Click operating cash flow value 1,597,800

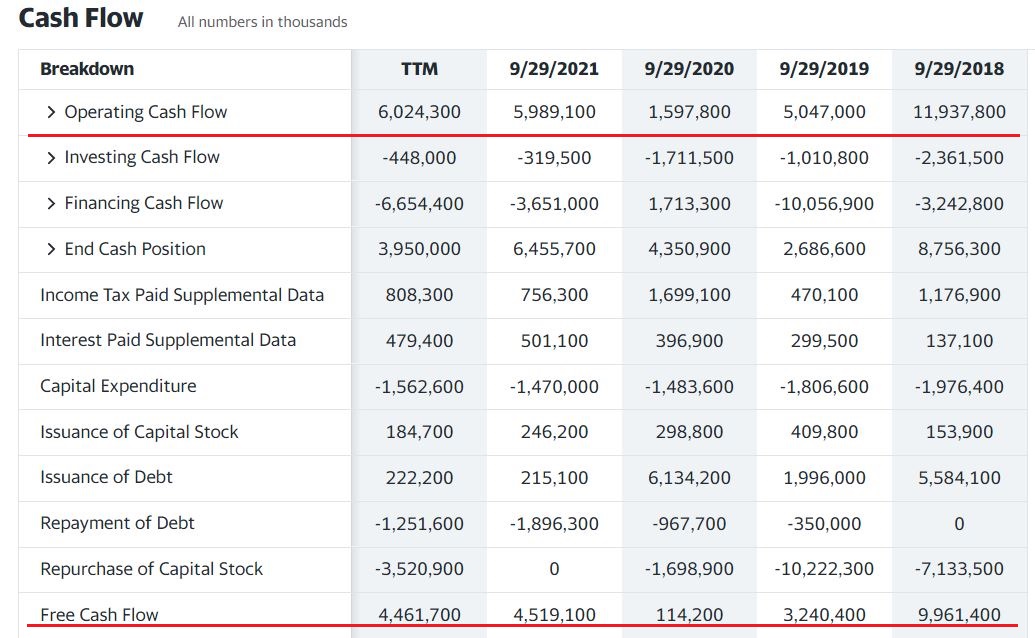(689, 112)
